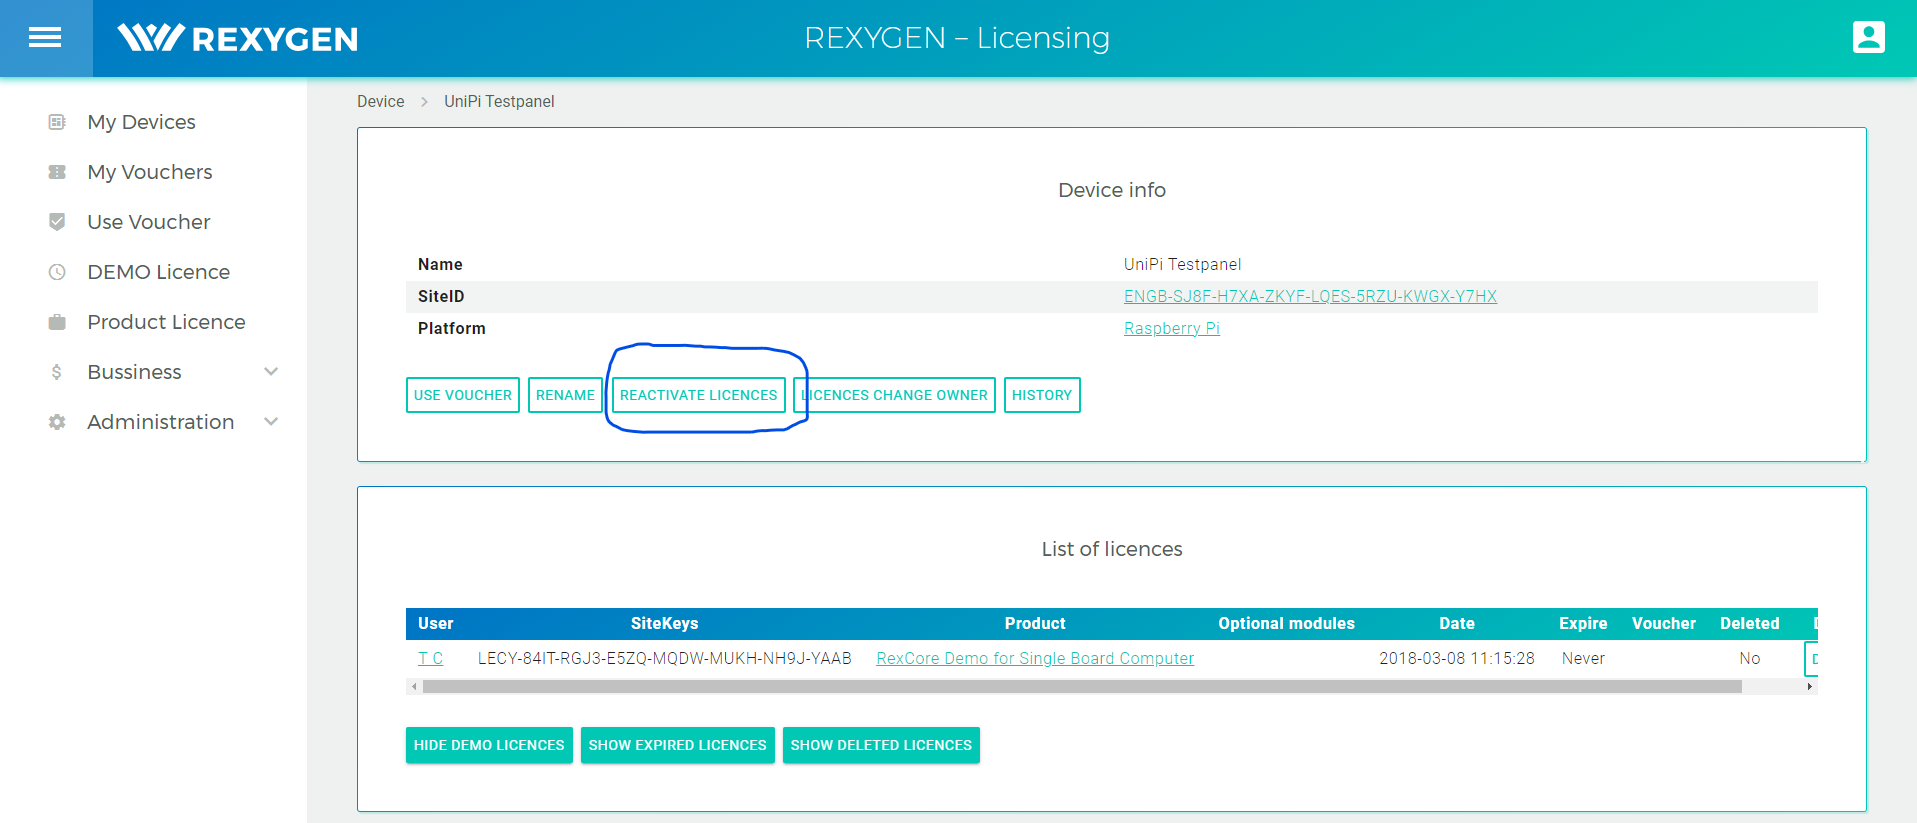Open Product Licence menu item
The image size is (1917, 823).
point(166,322)
